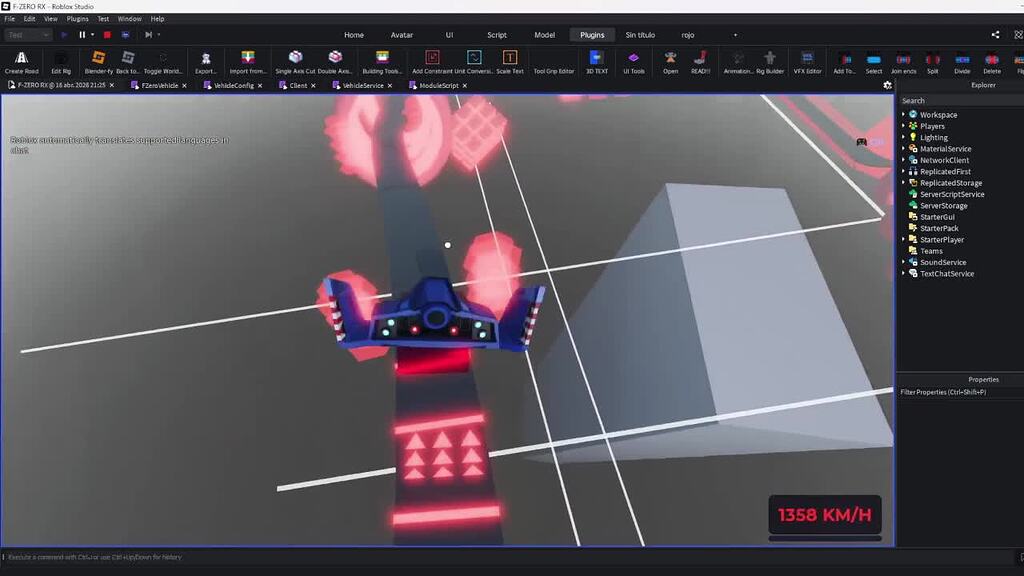Open the Import from... plugin

[248, 62]
